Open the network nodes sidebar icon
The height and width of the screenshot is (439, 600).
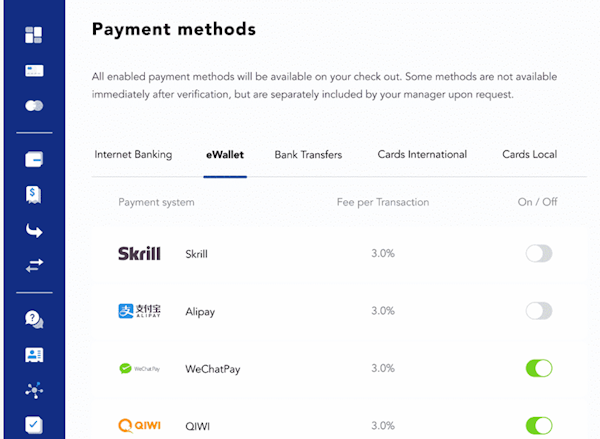click(33, 390)
